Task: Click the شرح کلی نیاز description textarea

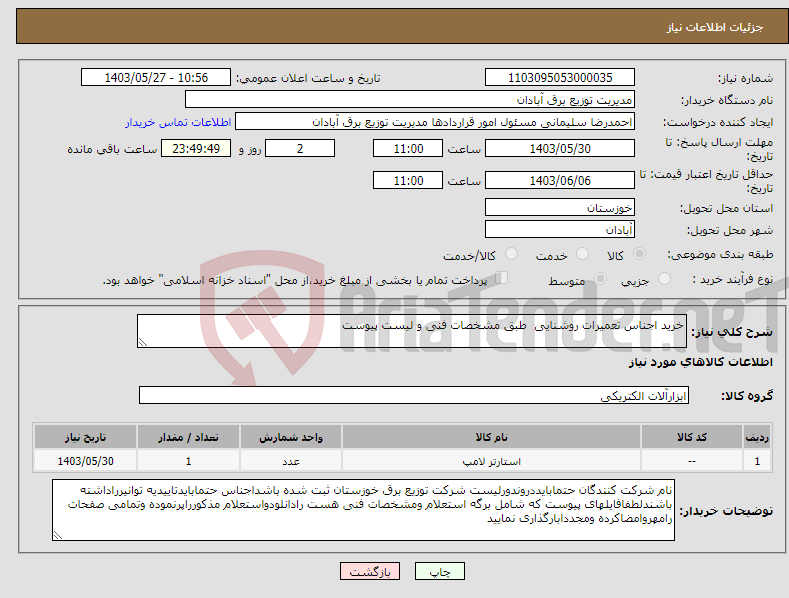Action: [x=412, y=331]
